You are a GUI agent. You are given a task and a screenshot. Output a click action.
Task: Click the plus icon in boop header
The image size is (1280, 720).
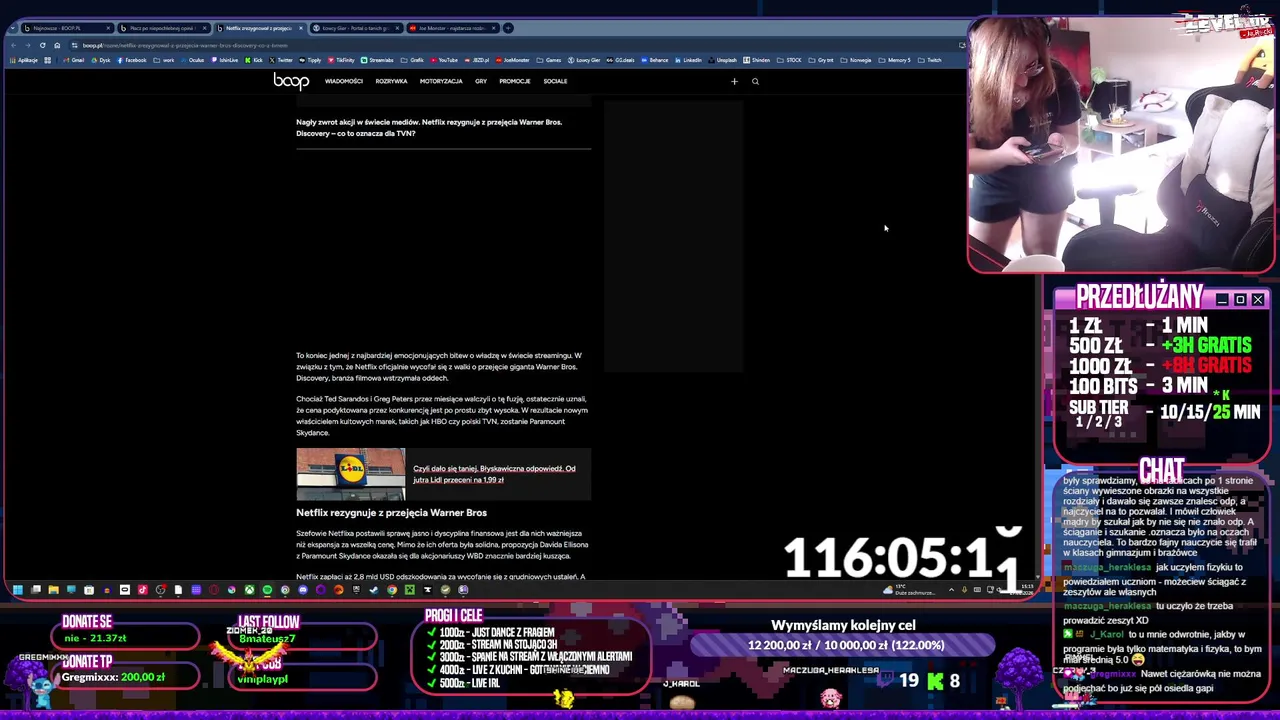(x=734, y=81)
